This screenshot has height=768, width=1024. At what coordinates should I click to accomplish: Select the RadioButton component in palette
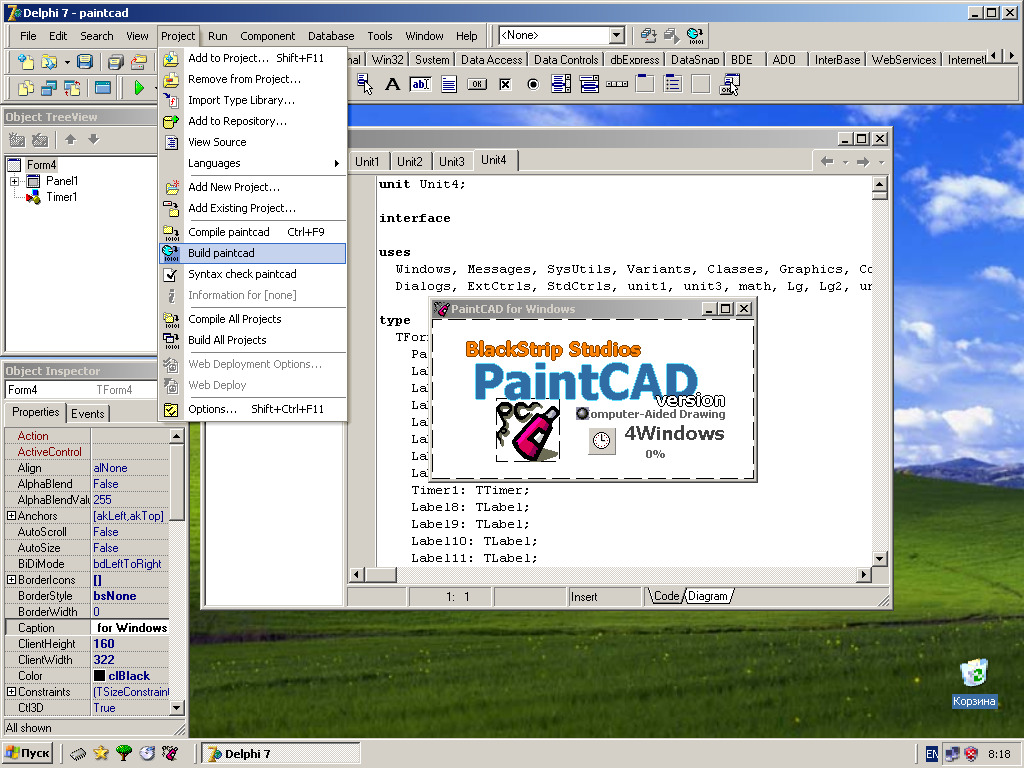coord(533,85)
